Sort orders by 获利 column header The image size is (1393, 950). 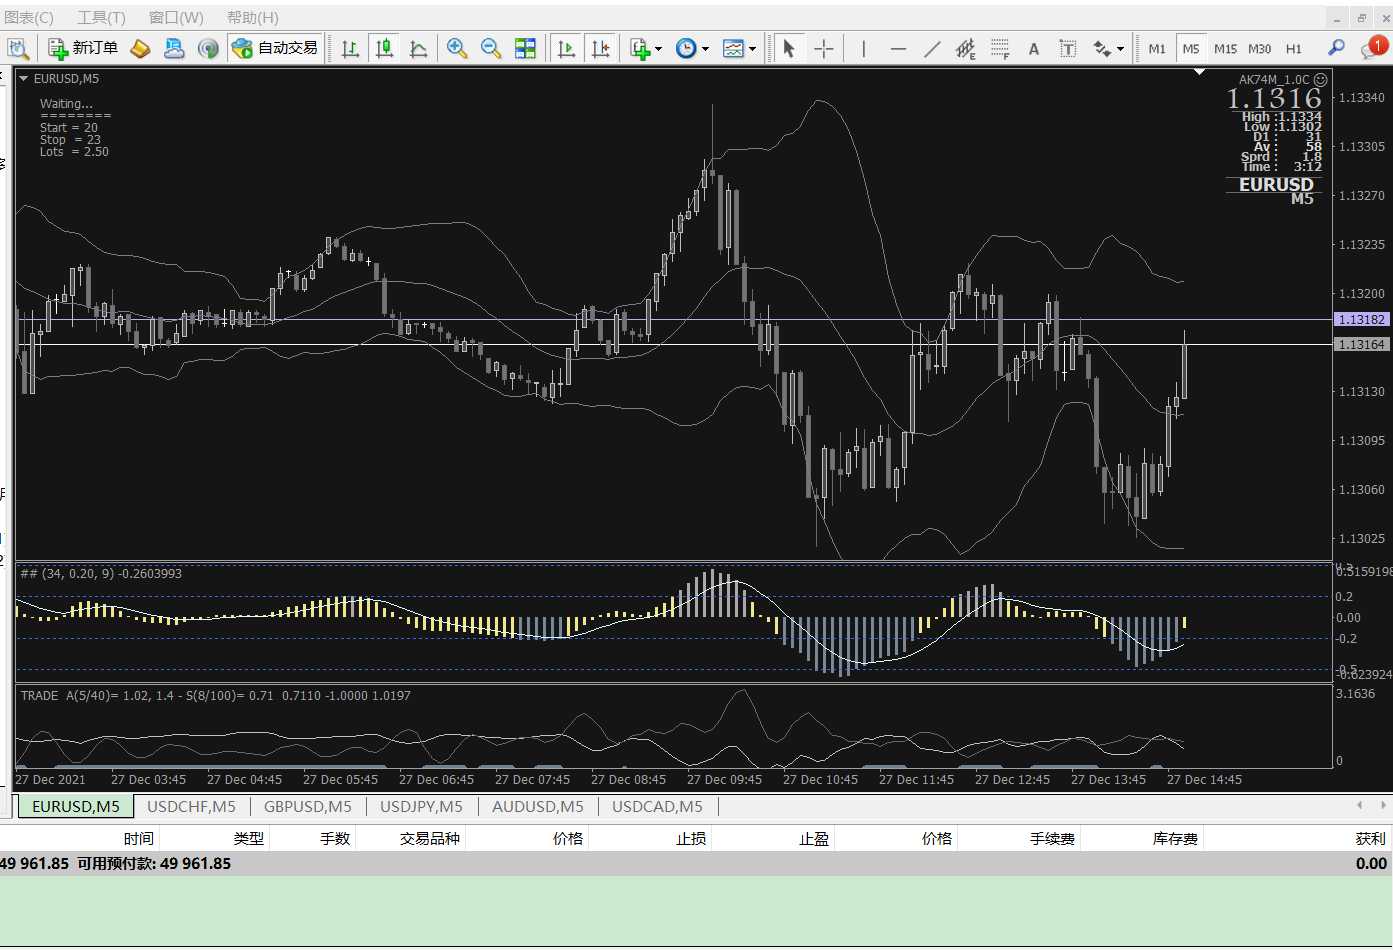[x=1371, y=838]
